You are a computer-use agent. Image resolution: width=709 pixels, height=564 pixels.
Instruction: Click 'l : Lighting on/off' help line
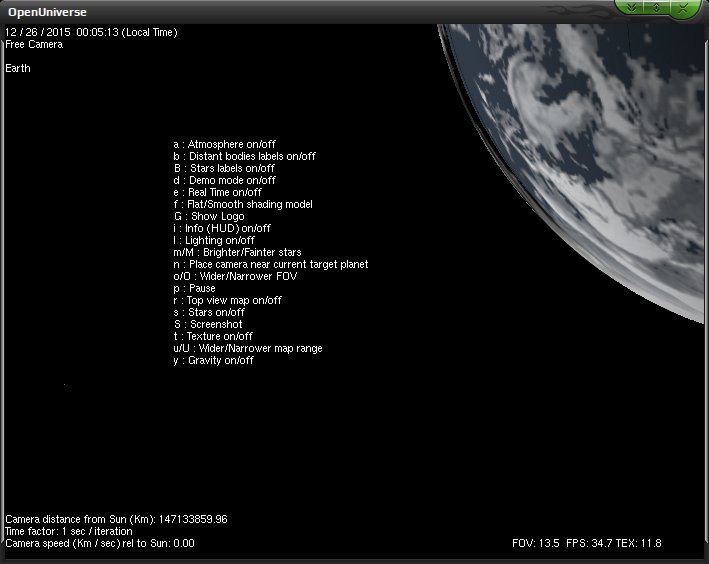pos(214,240)
